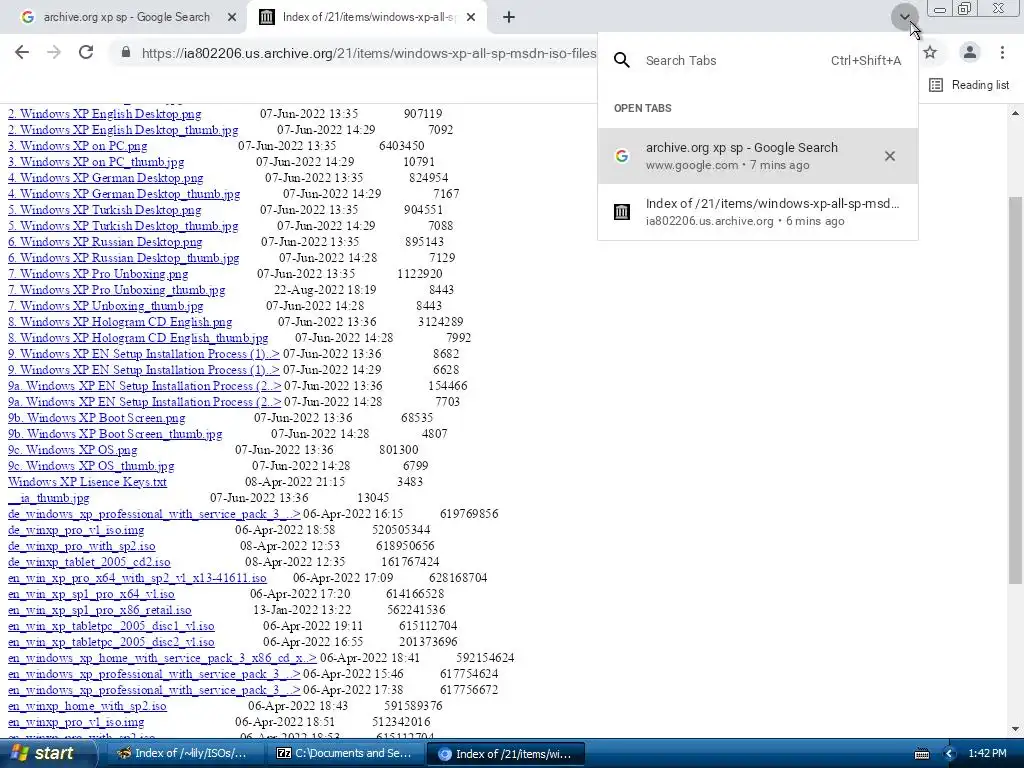Click the magnifier icon in Search Tabs
This screenshot has height=768, width=1024.
[622, 61]
